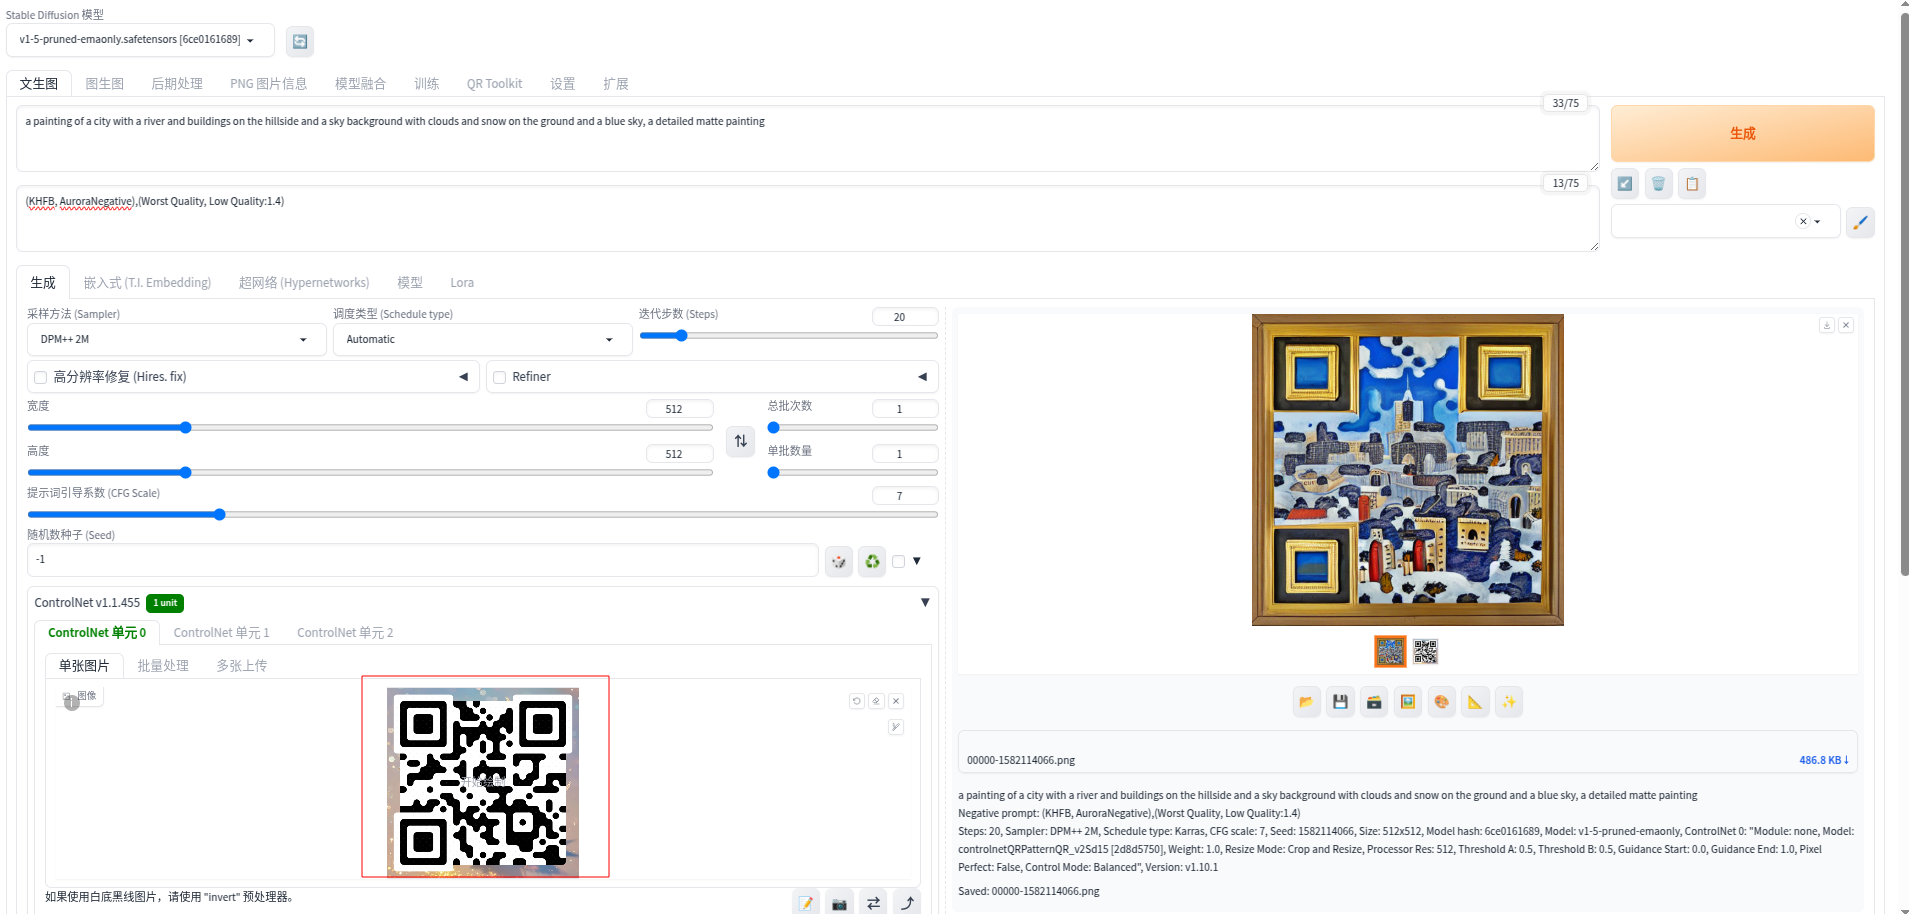Collapse the ControlNet v1.1.455 panel
The image size is (1909, 914).
[x=925, y=602]
